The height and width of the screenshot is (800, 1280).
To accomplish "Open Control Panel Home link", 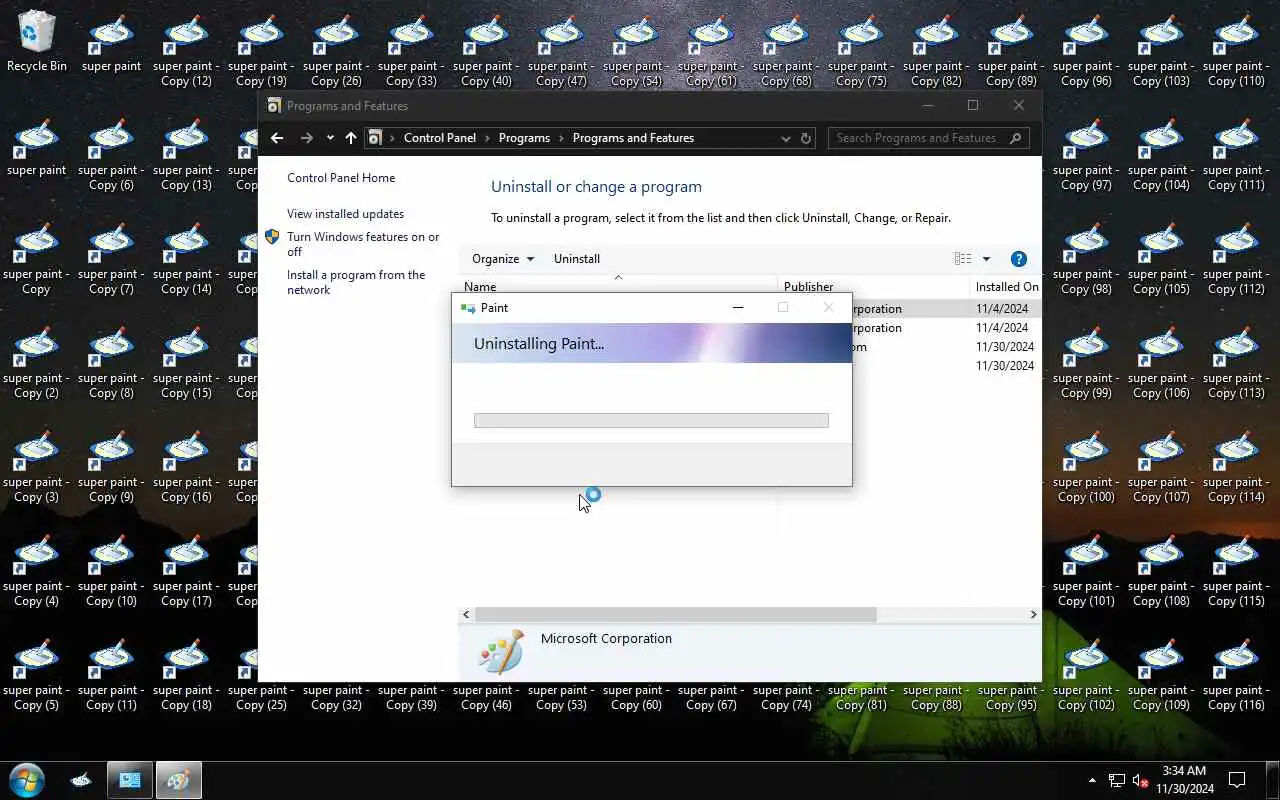I will (341, 178).
